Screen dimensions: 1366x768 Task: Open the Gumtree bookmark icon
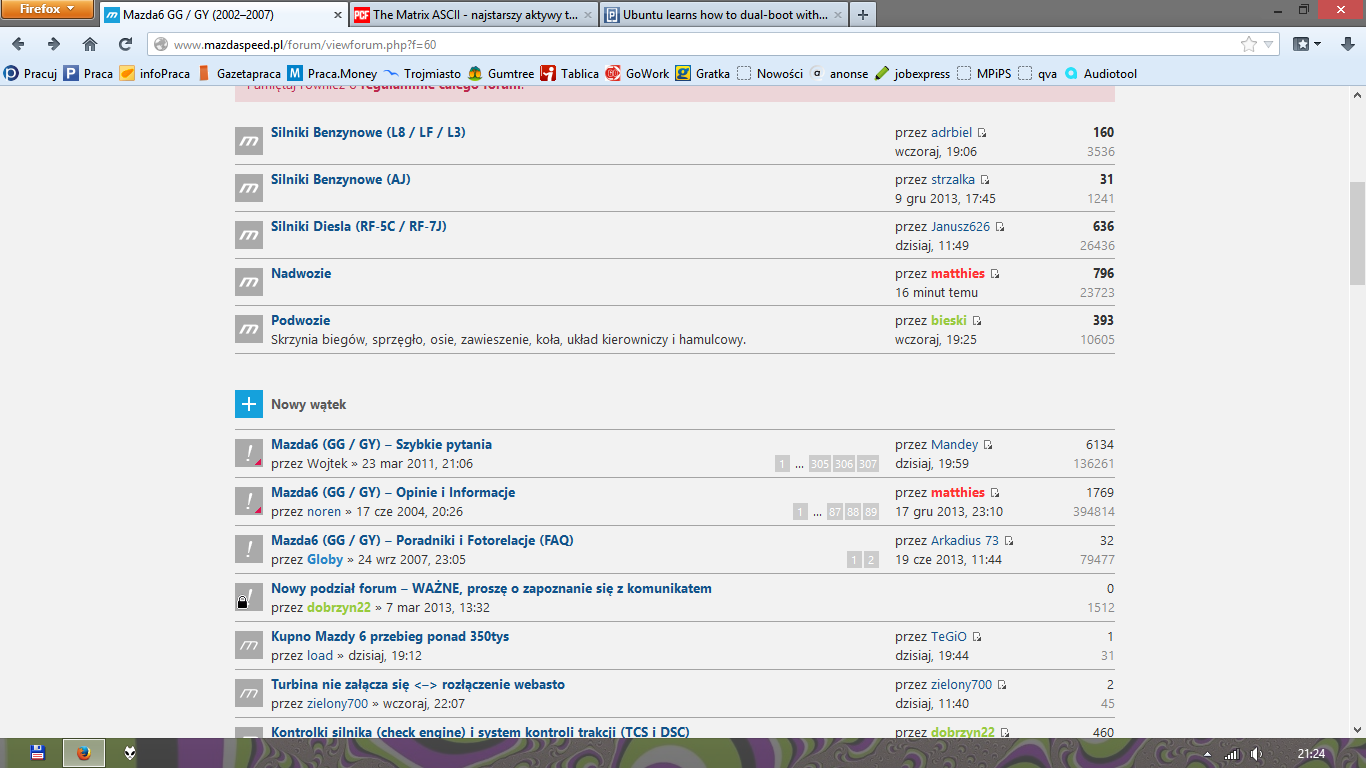tap(476, 73)
